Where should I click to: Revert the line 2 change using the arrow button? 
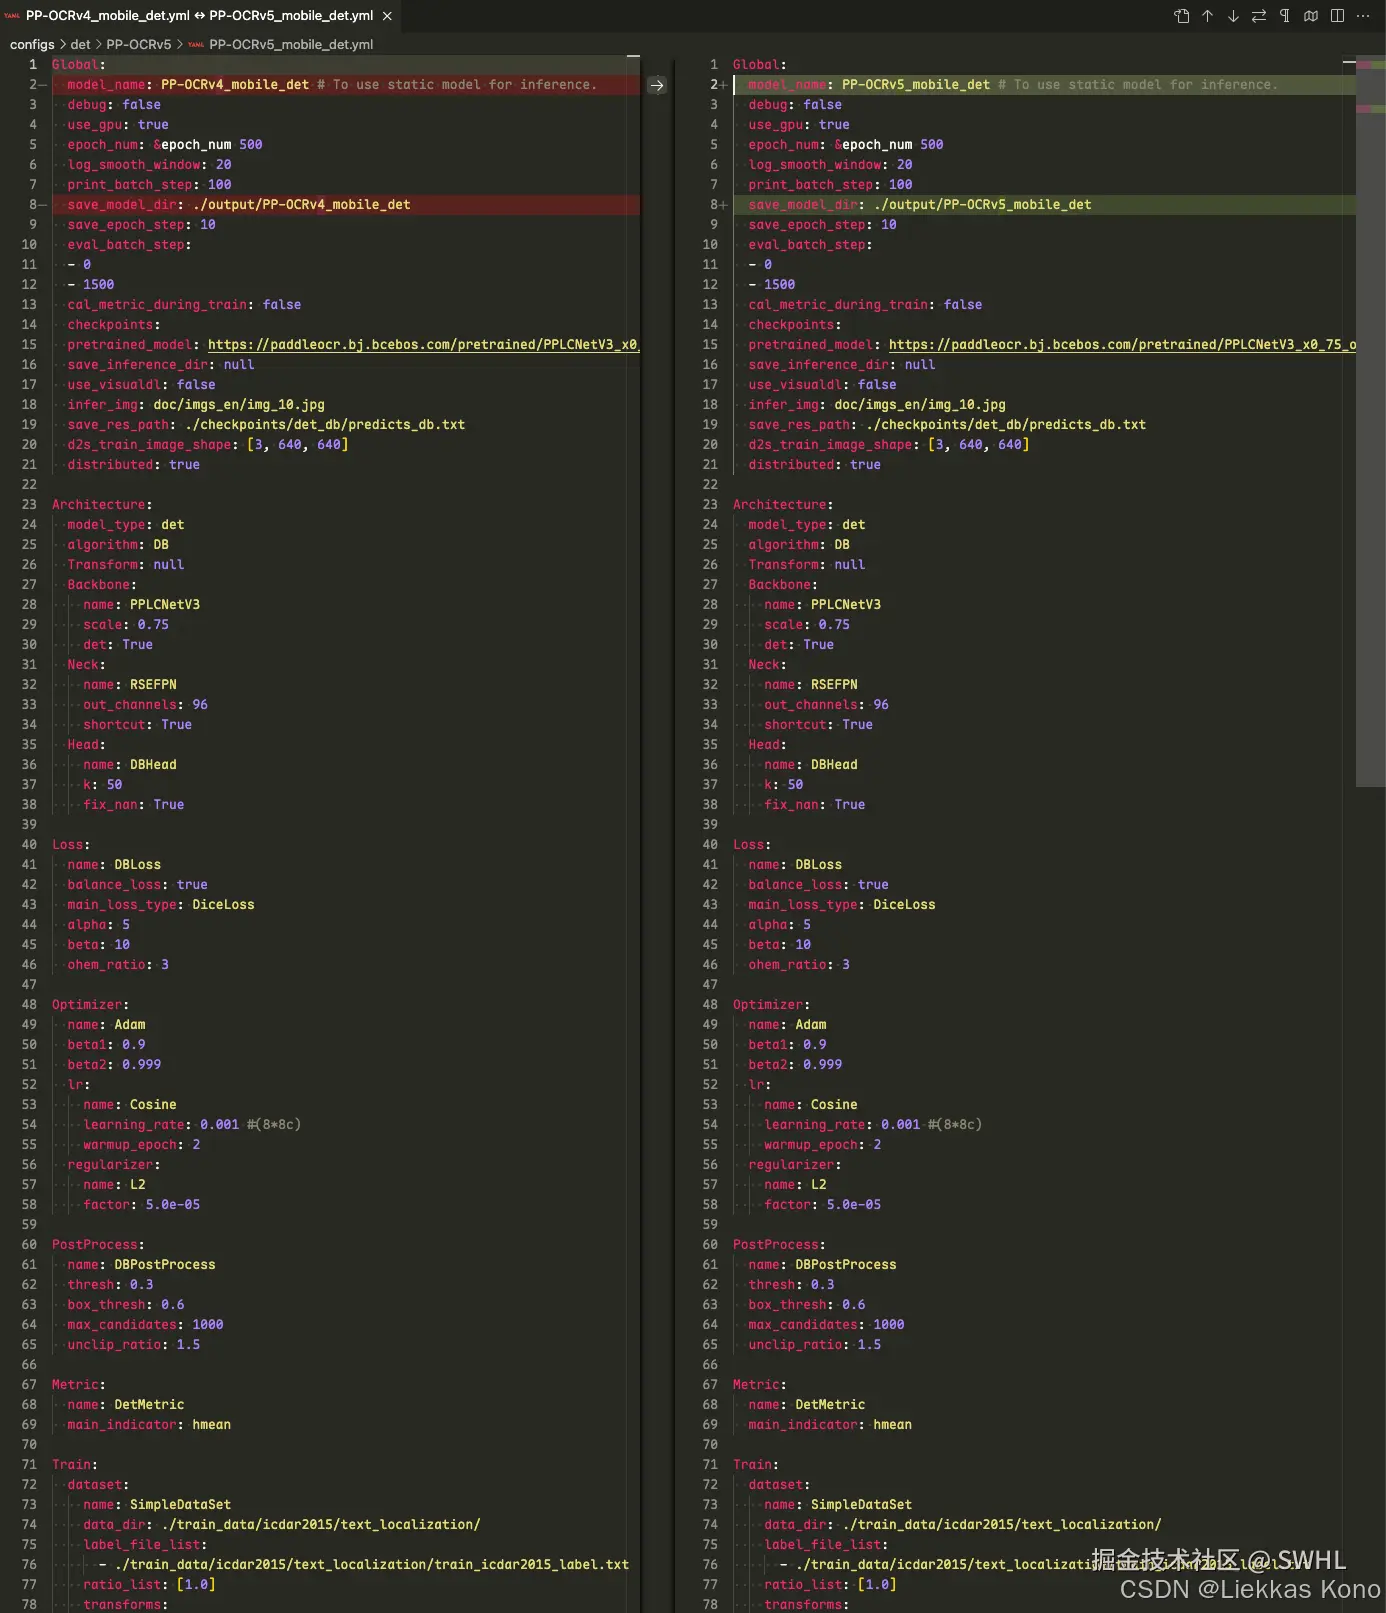click(x=657, y=85)
